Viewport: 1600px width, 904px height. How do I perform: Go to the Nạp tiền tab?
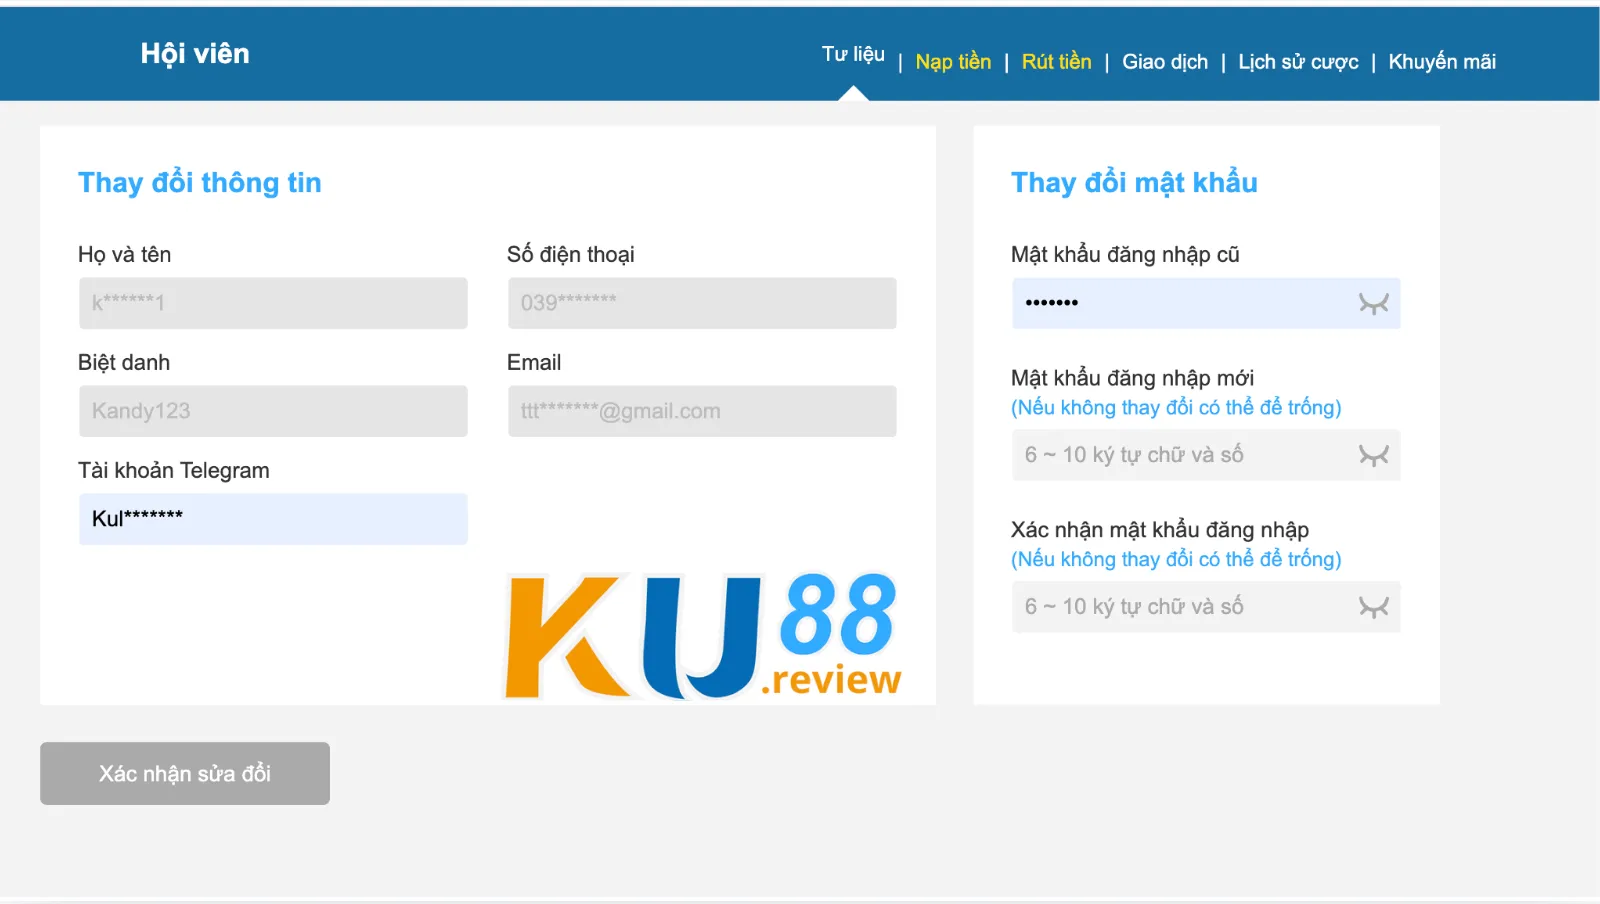953,62
